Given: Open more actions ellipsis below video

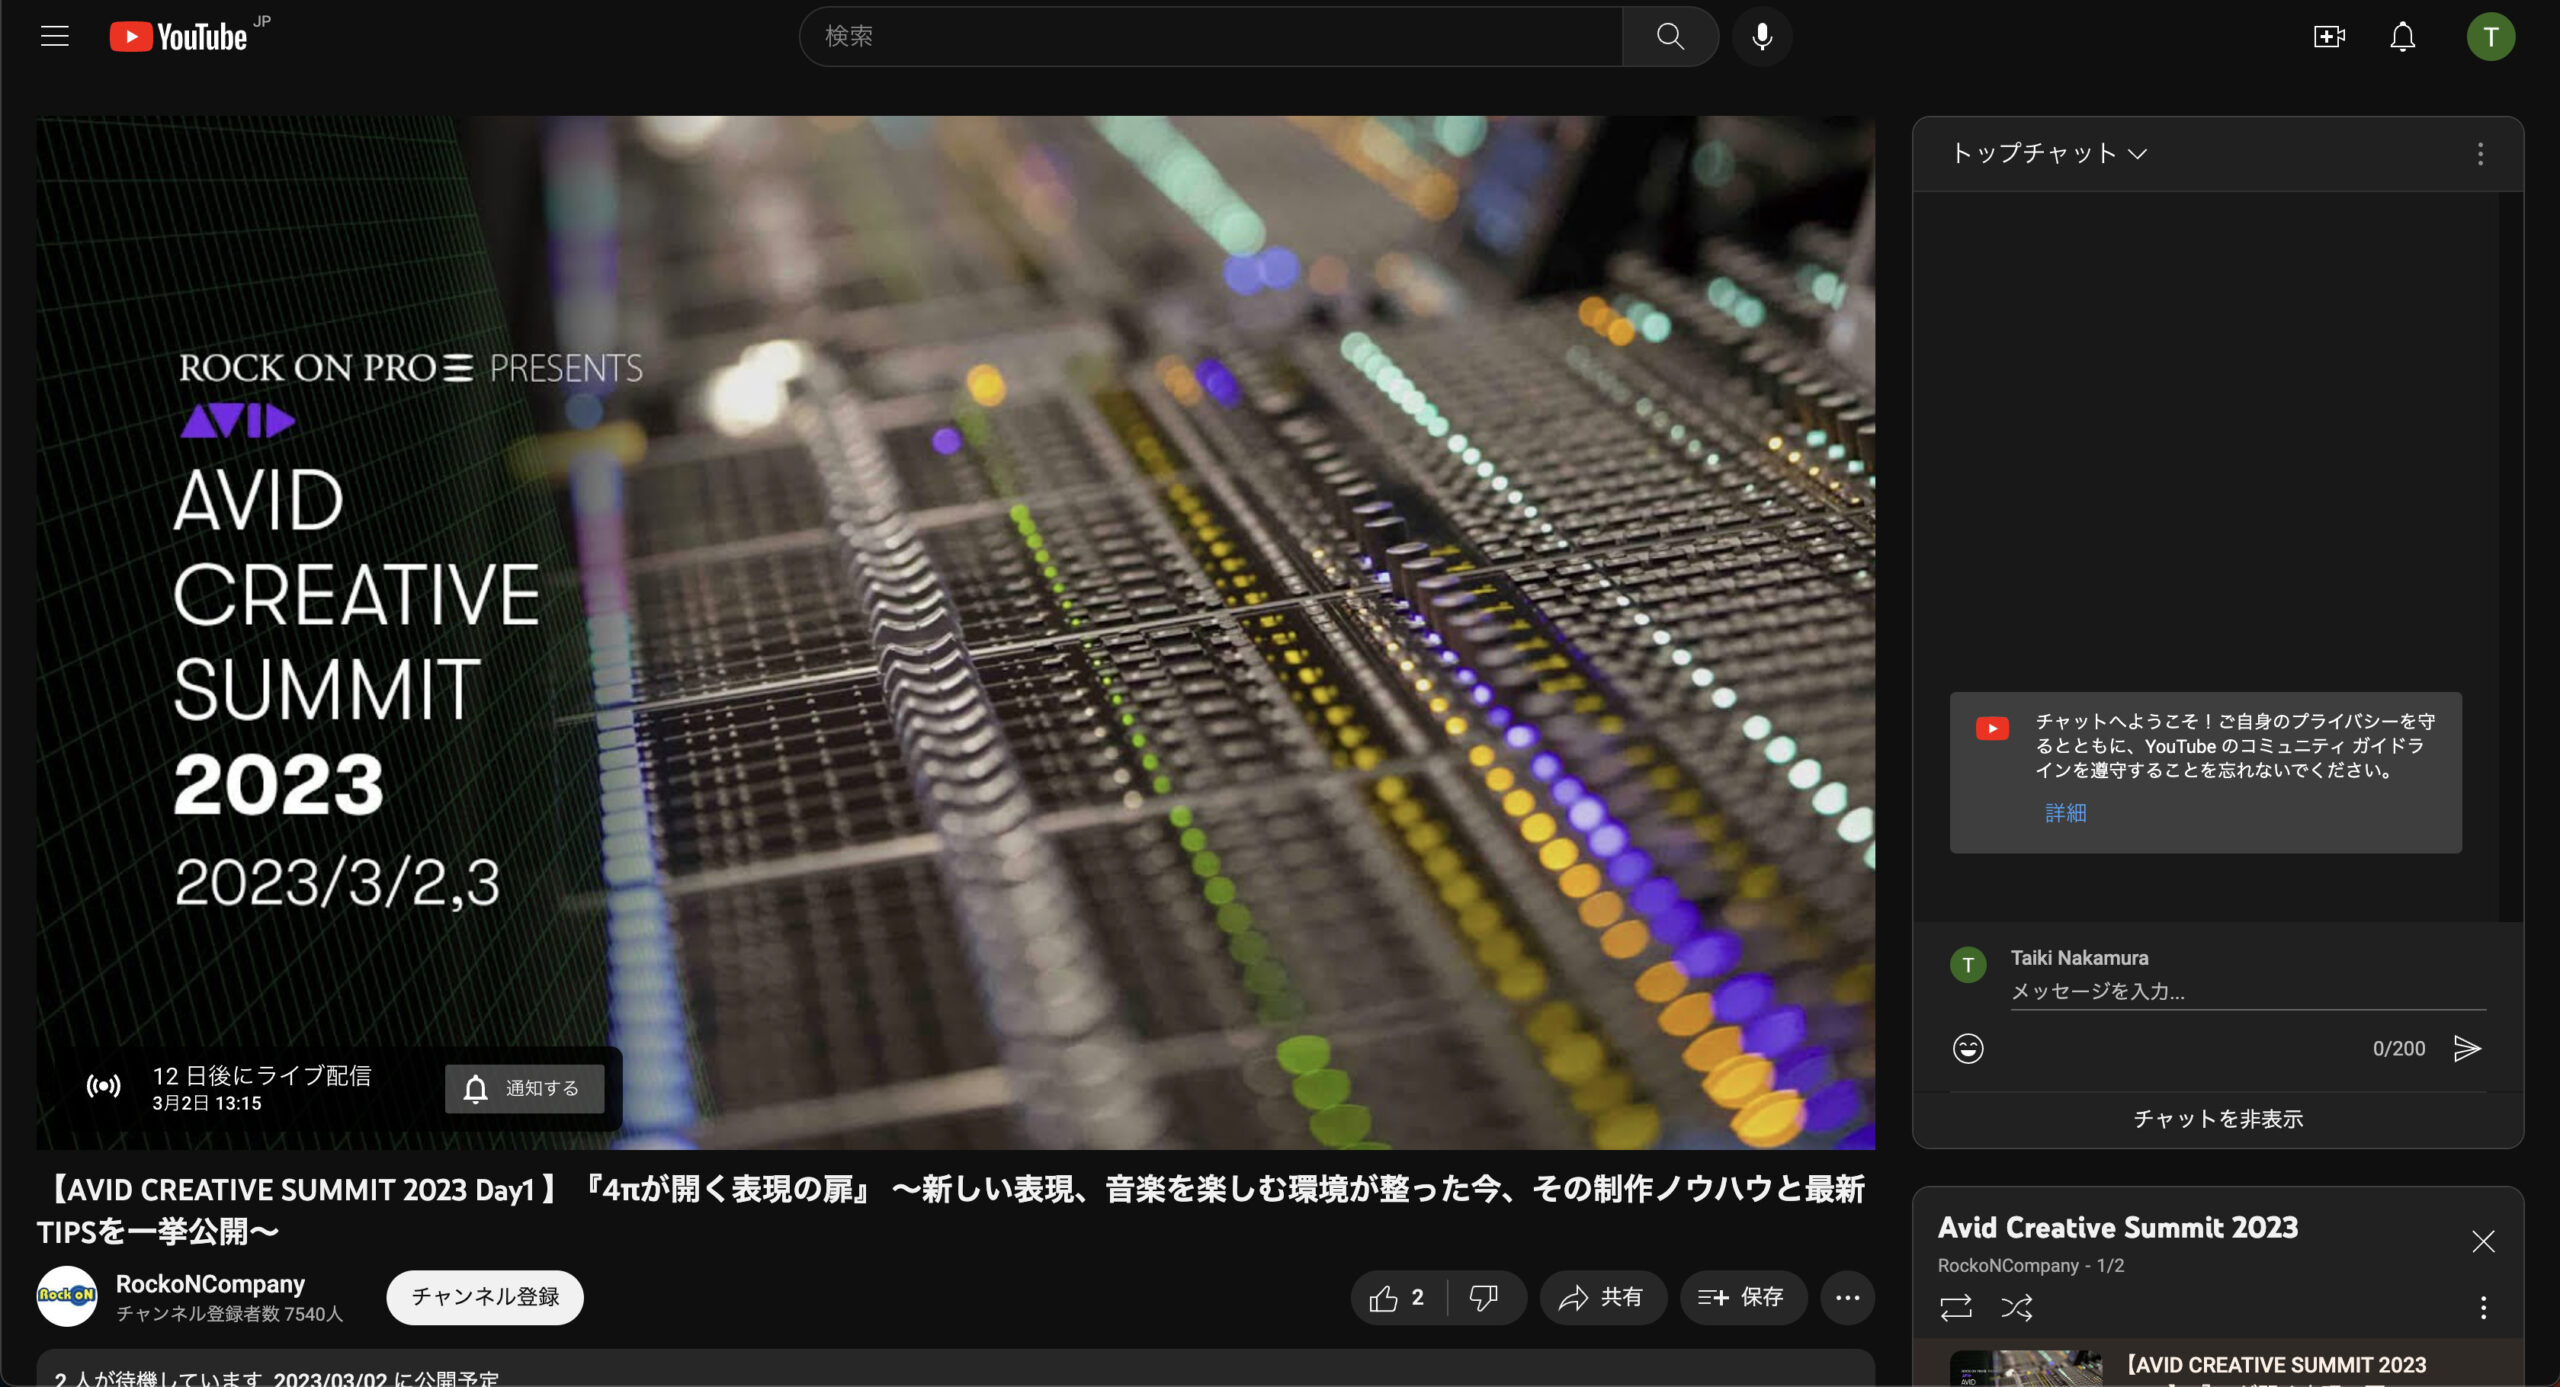Looking at the screenshot, I should [1847, 1298].
